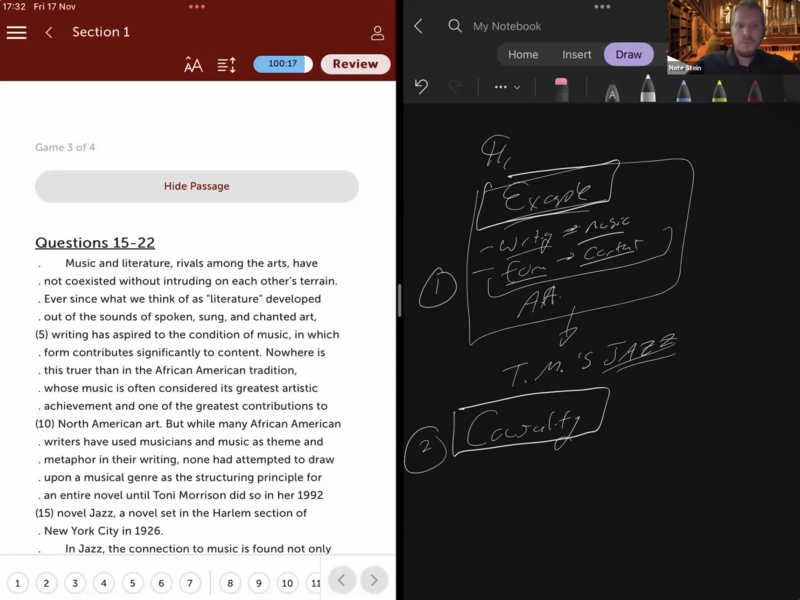Adjust text size with AA icon
The image size is (800, 600).
(193, 65)
